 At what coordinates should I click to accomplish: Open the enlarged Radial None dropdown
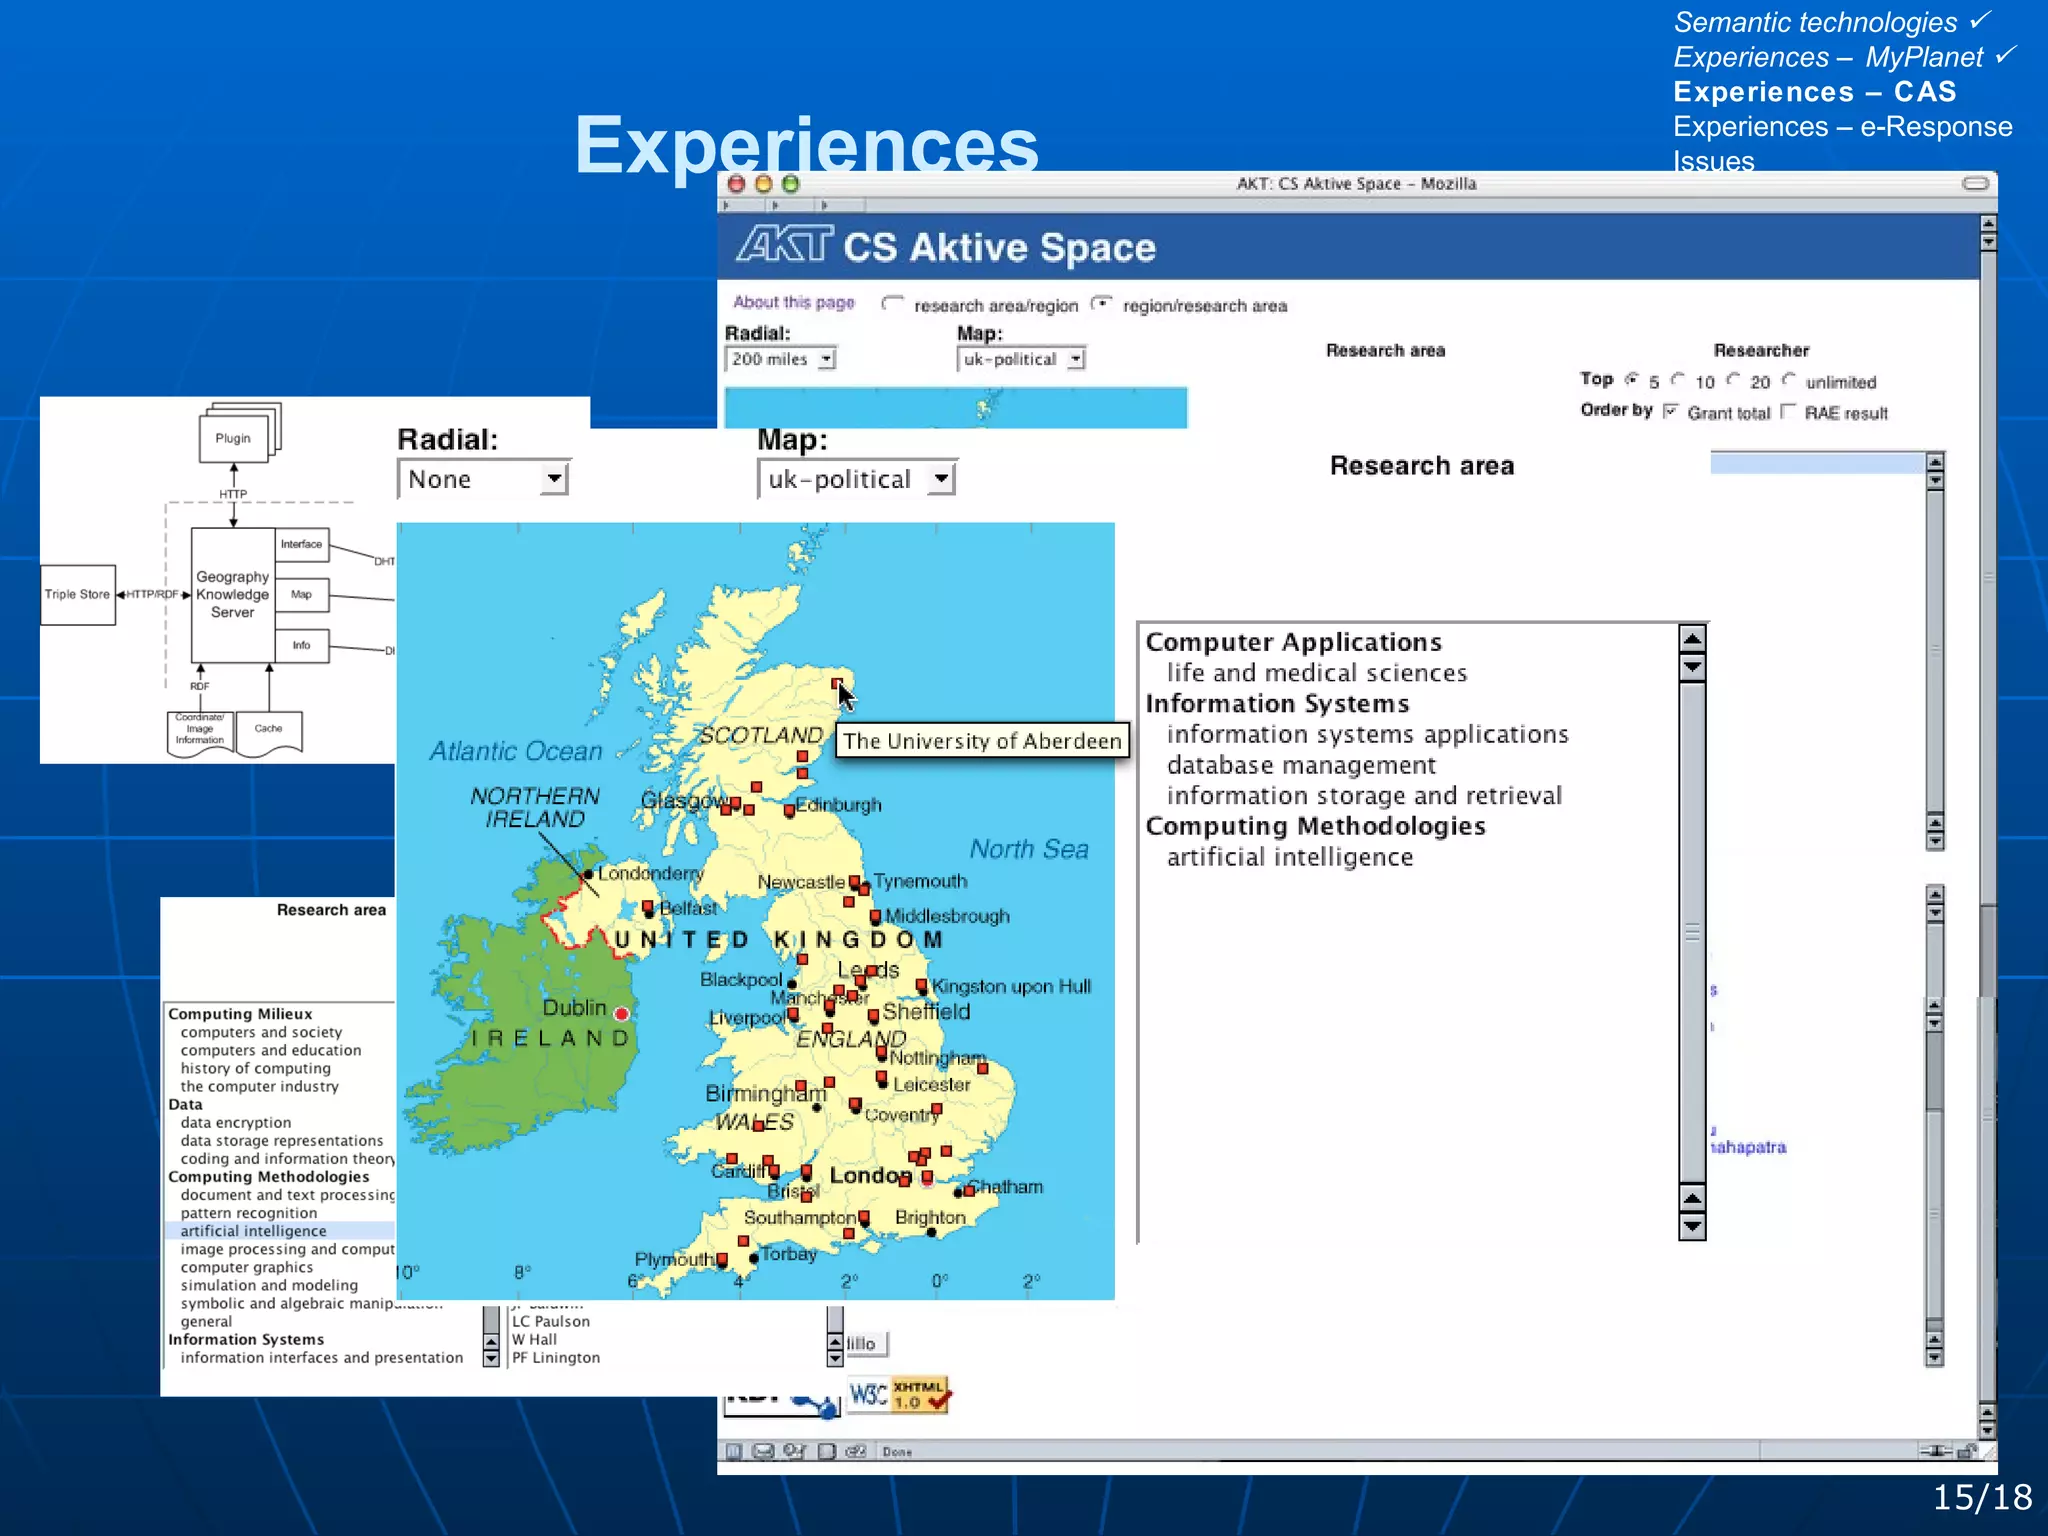pos(484,479)
